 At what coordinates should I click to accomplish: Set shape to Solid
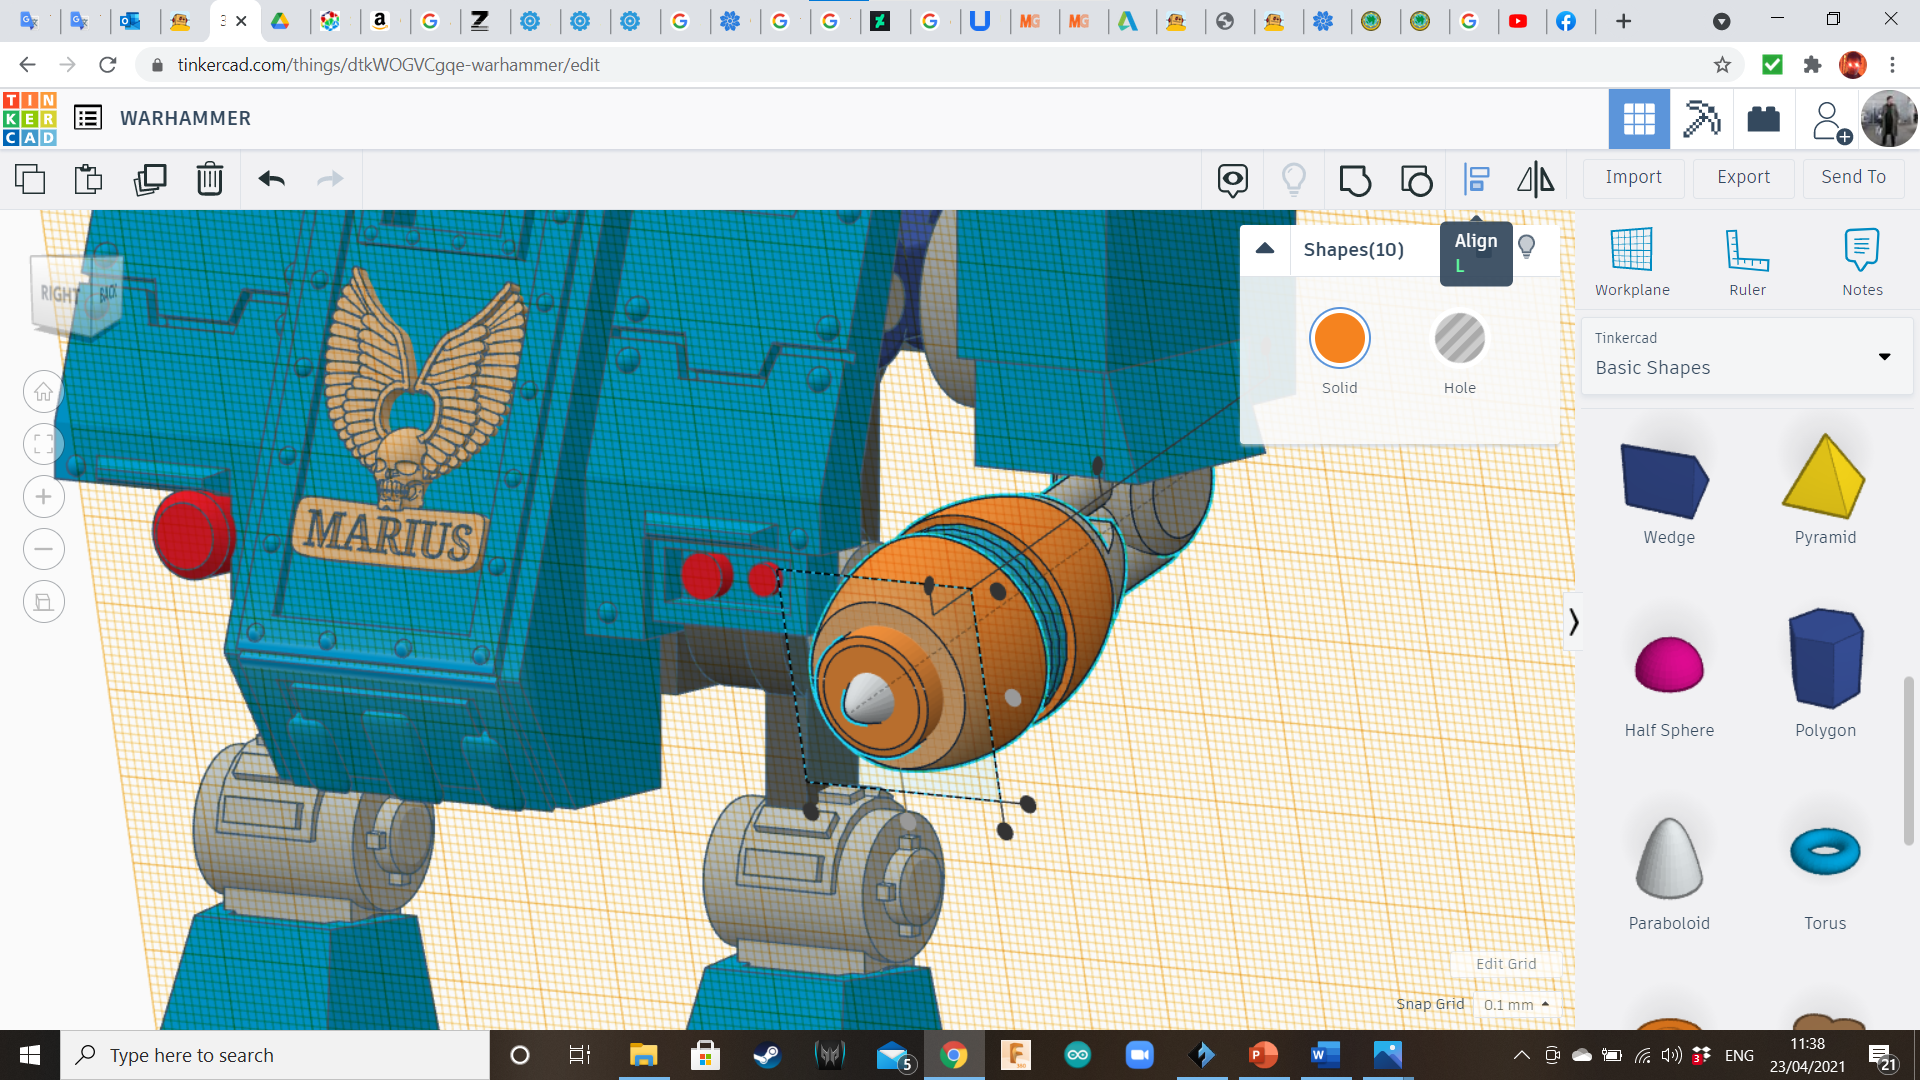[1339, 339]
